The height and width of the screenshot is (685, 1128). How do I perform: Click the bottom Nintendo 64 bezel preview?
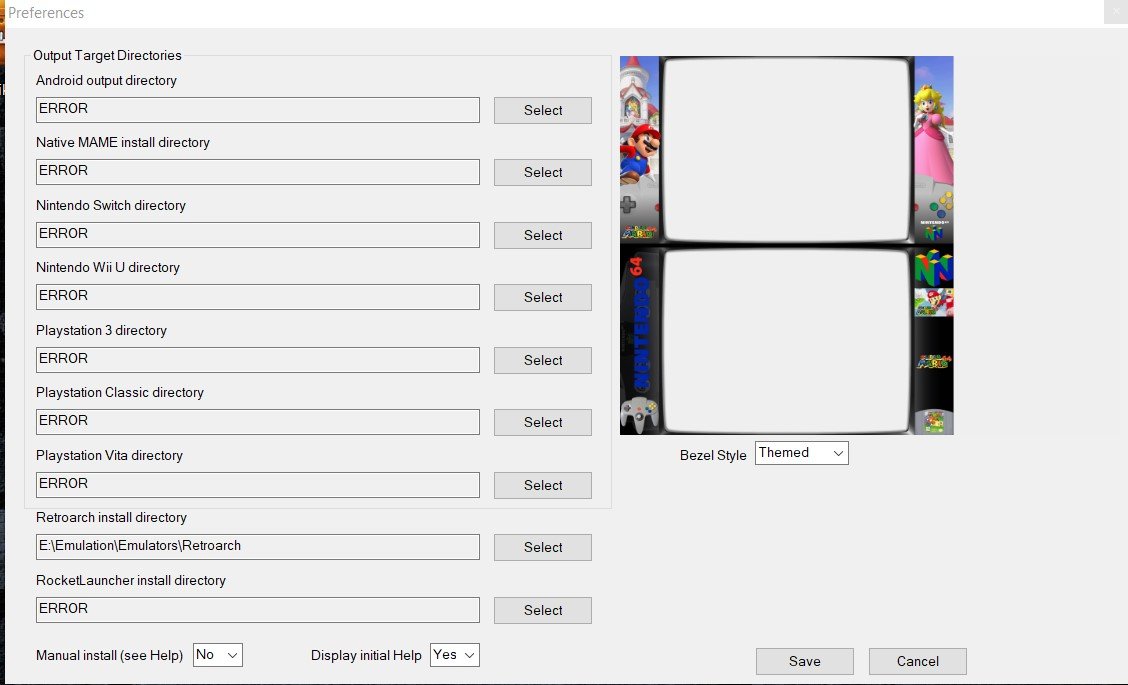786,340
